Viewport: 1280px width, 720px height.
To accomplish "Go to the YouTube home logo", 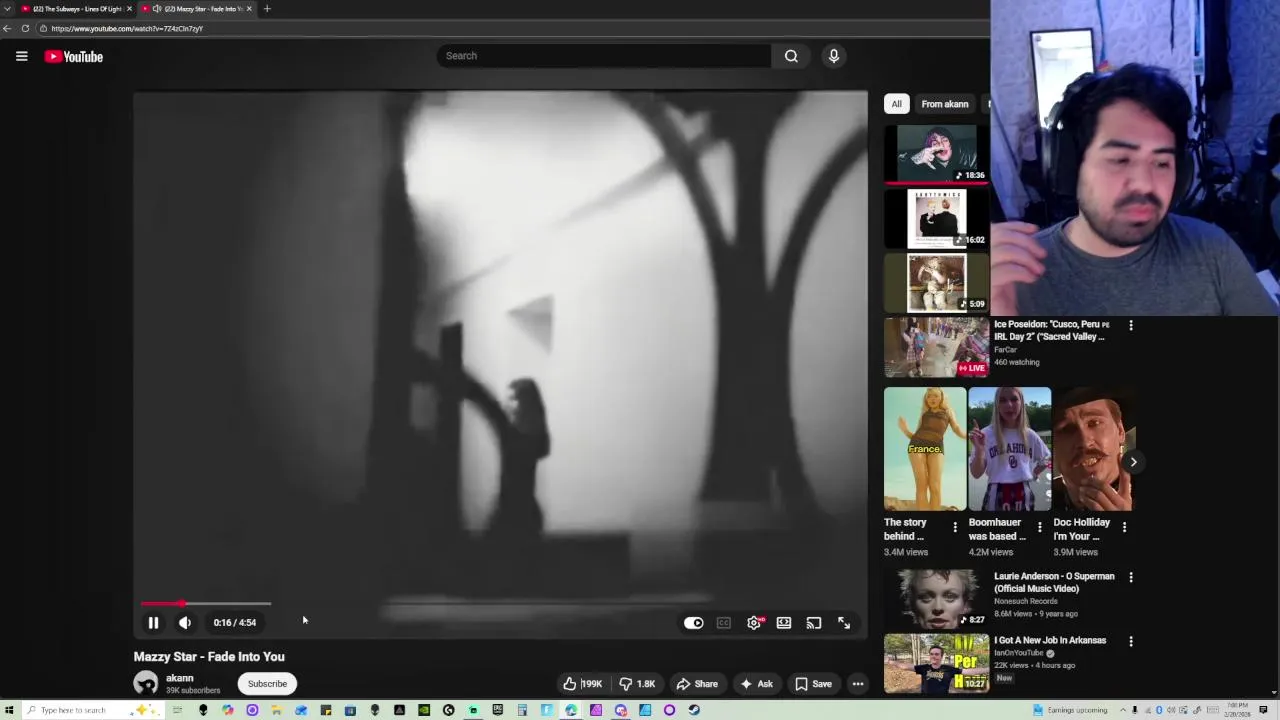I will 74,57.
